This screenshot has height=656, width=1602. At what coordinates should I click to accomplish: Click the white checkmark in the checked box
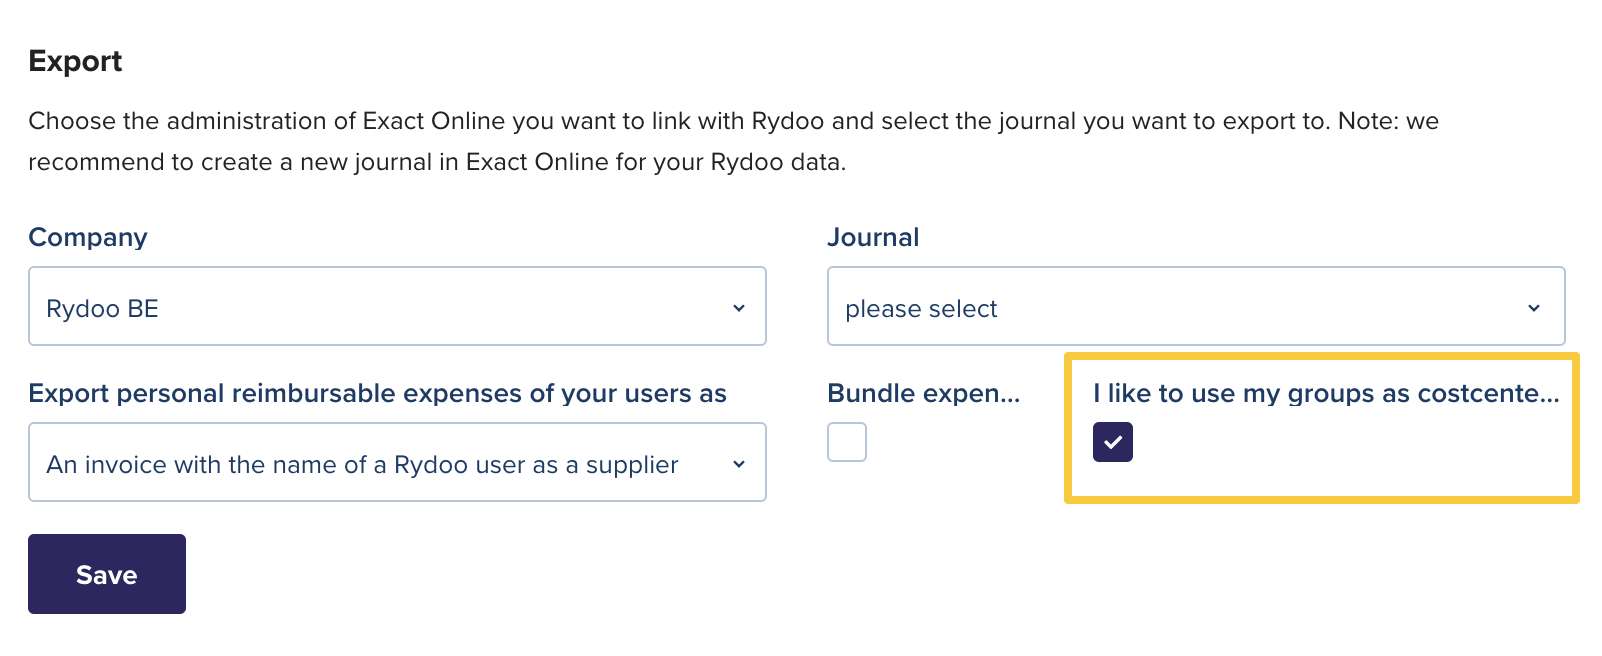point(1113,442)
